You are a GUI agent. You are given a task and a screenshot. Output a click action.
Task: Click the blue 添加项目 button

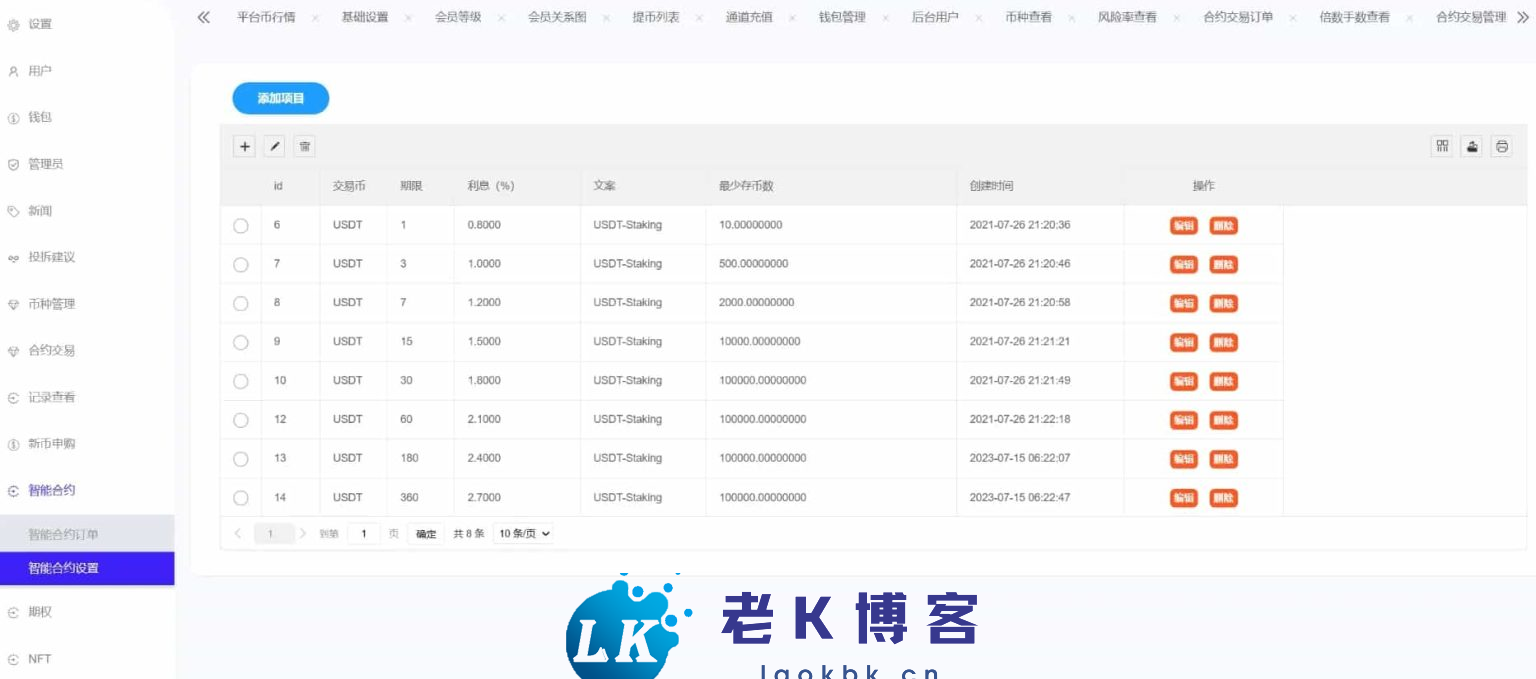point(281,98)
